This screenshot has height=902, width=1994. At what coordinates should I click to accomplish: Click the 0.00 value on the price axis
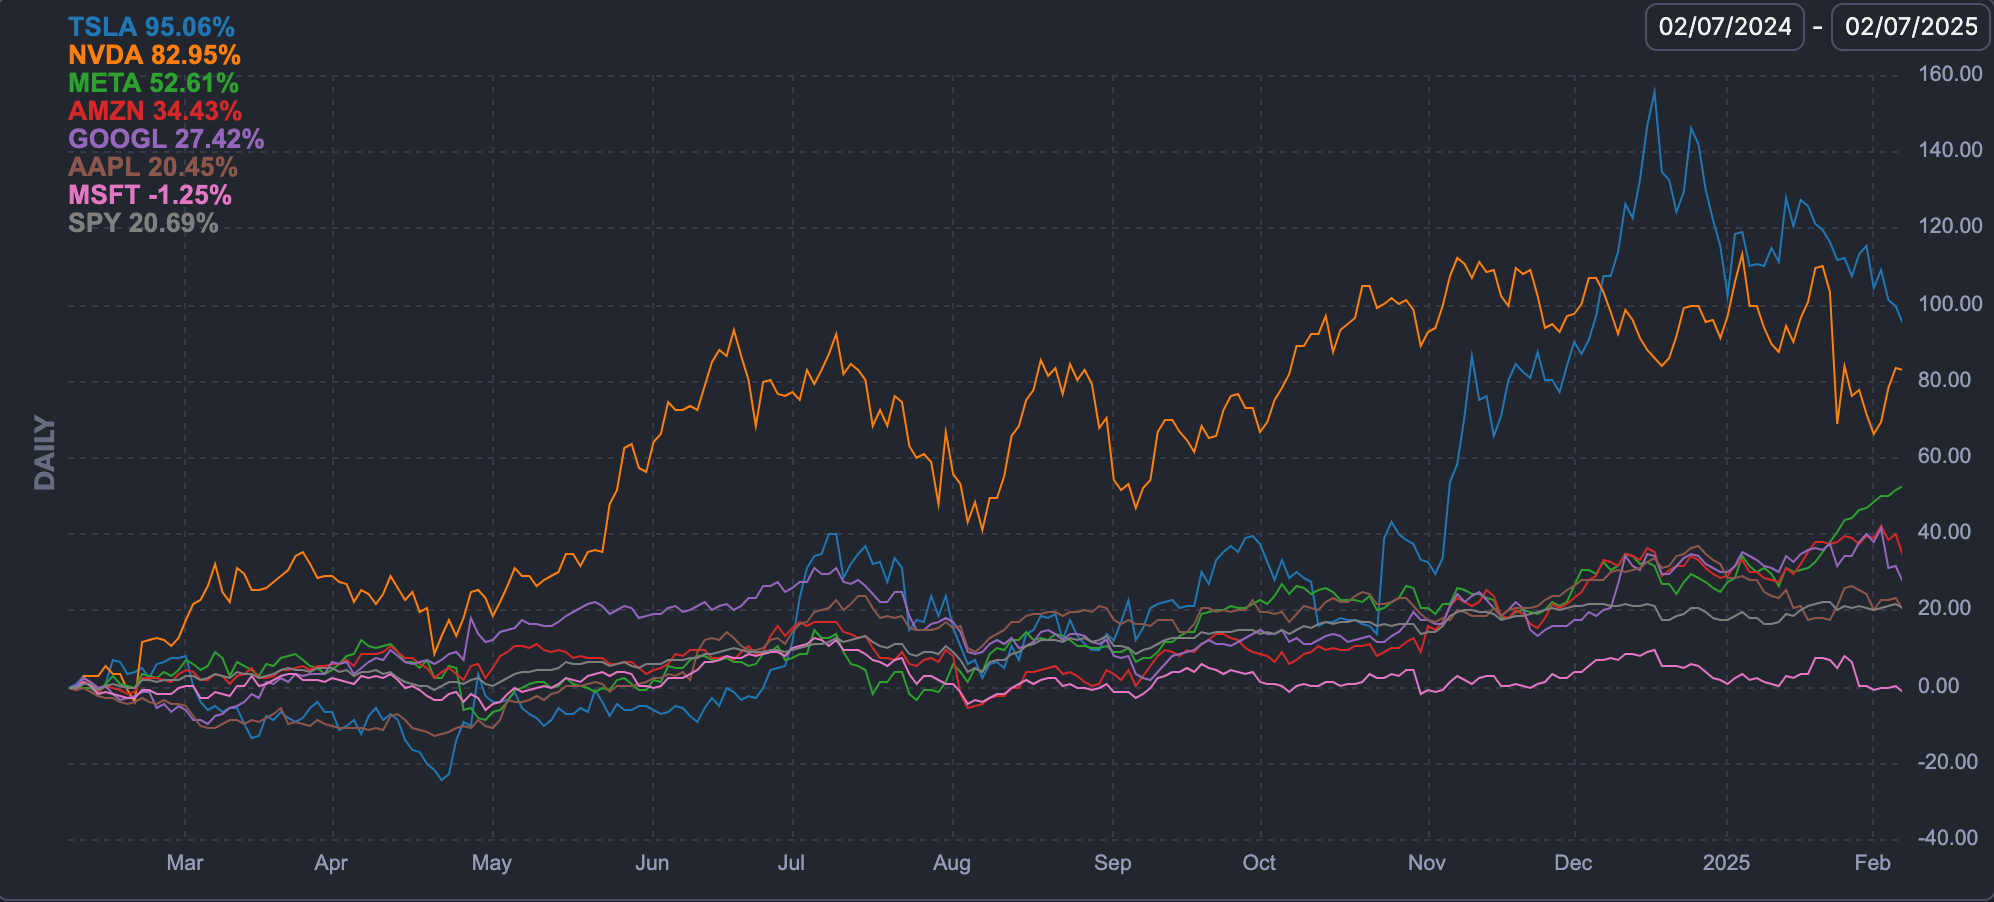(1939, 686)
